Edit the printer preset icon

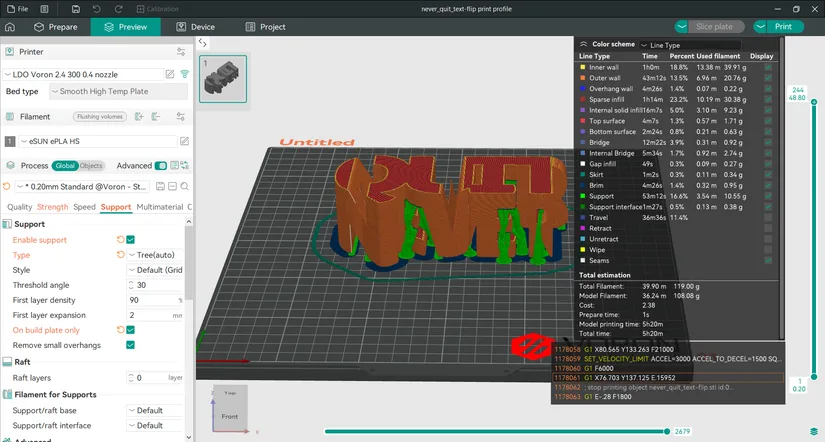pyautogui.click(x=170, y=74)
